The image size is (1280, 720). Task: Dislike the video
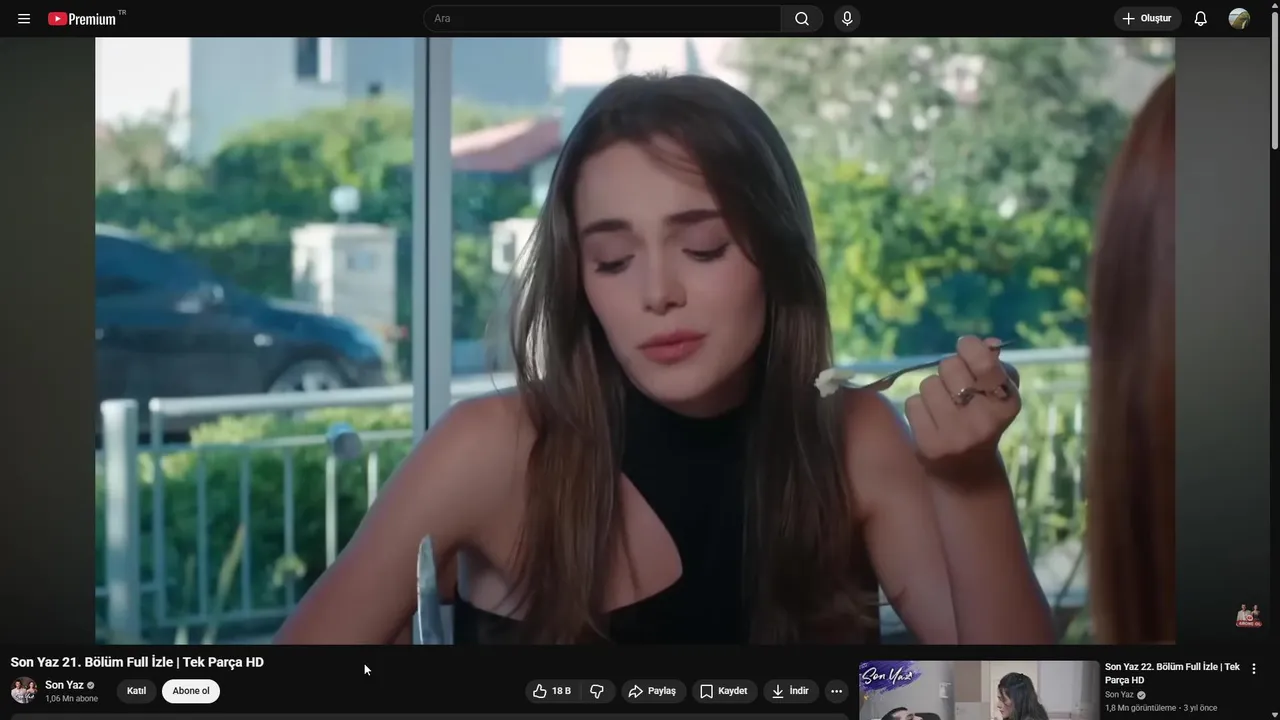(597, 691)
